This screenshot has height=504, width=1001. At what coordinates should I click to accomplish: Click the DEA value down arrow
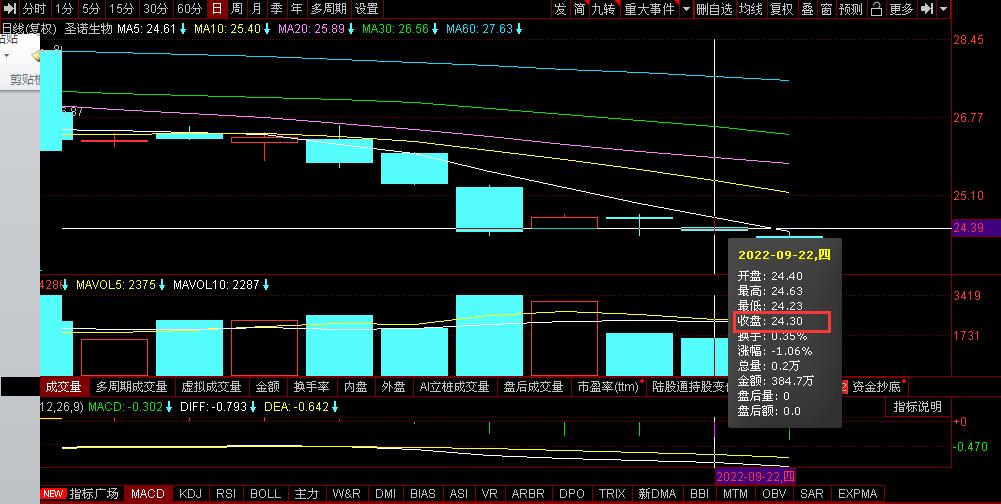[335, 407]
